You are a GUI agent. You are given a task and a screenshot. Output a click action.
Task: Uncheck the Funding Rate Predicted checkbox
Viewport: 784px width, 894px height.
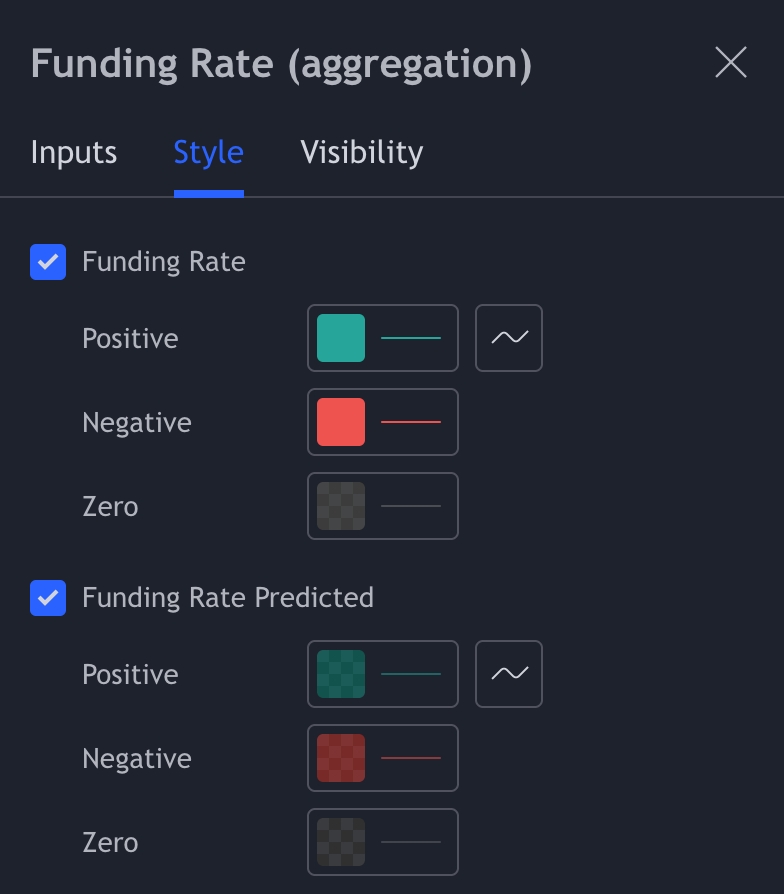click(x=48, y=598)
